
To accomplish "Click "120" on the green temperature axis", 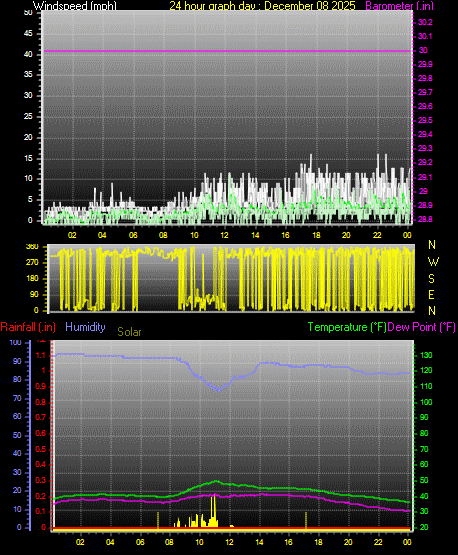I will click(426, 371).
